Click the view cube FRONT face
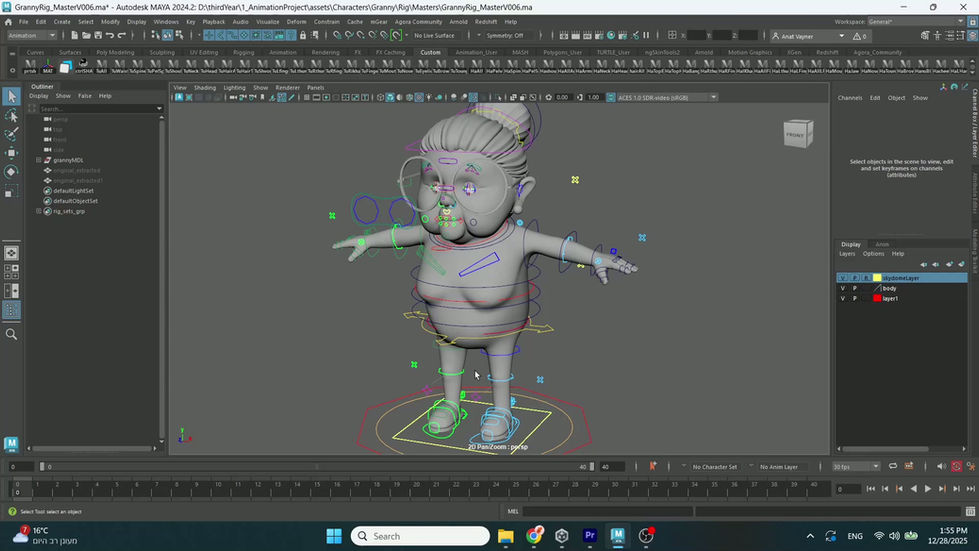The image size is (979, 551). (x=794, y=134)
